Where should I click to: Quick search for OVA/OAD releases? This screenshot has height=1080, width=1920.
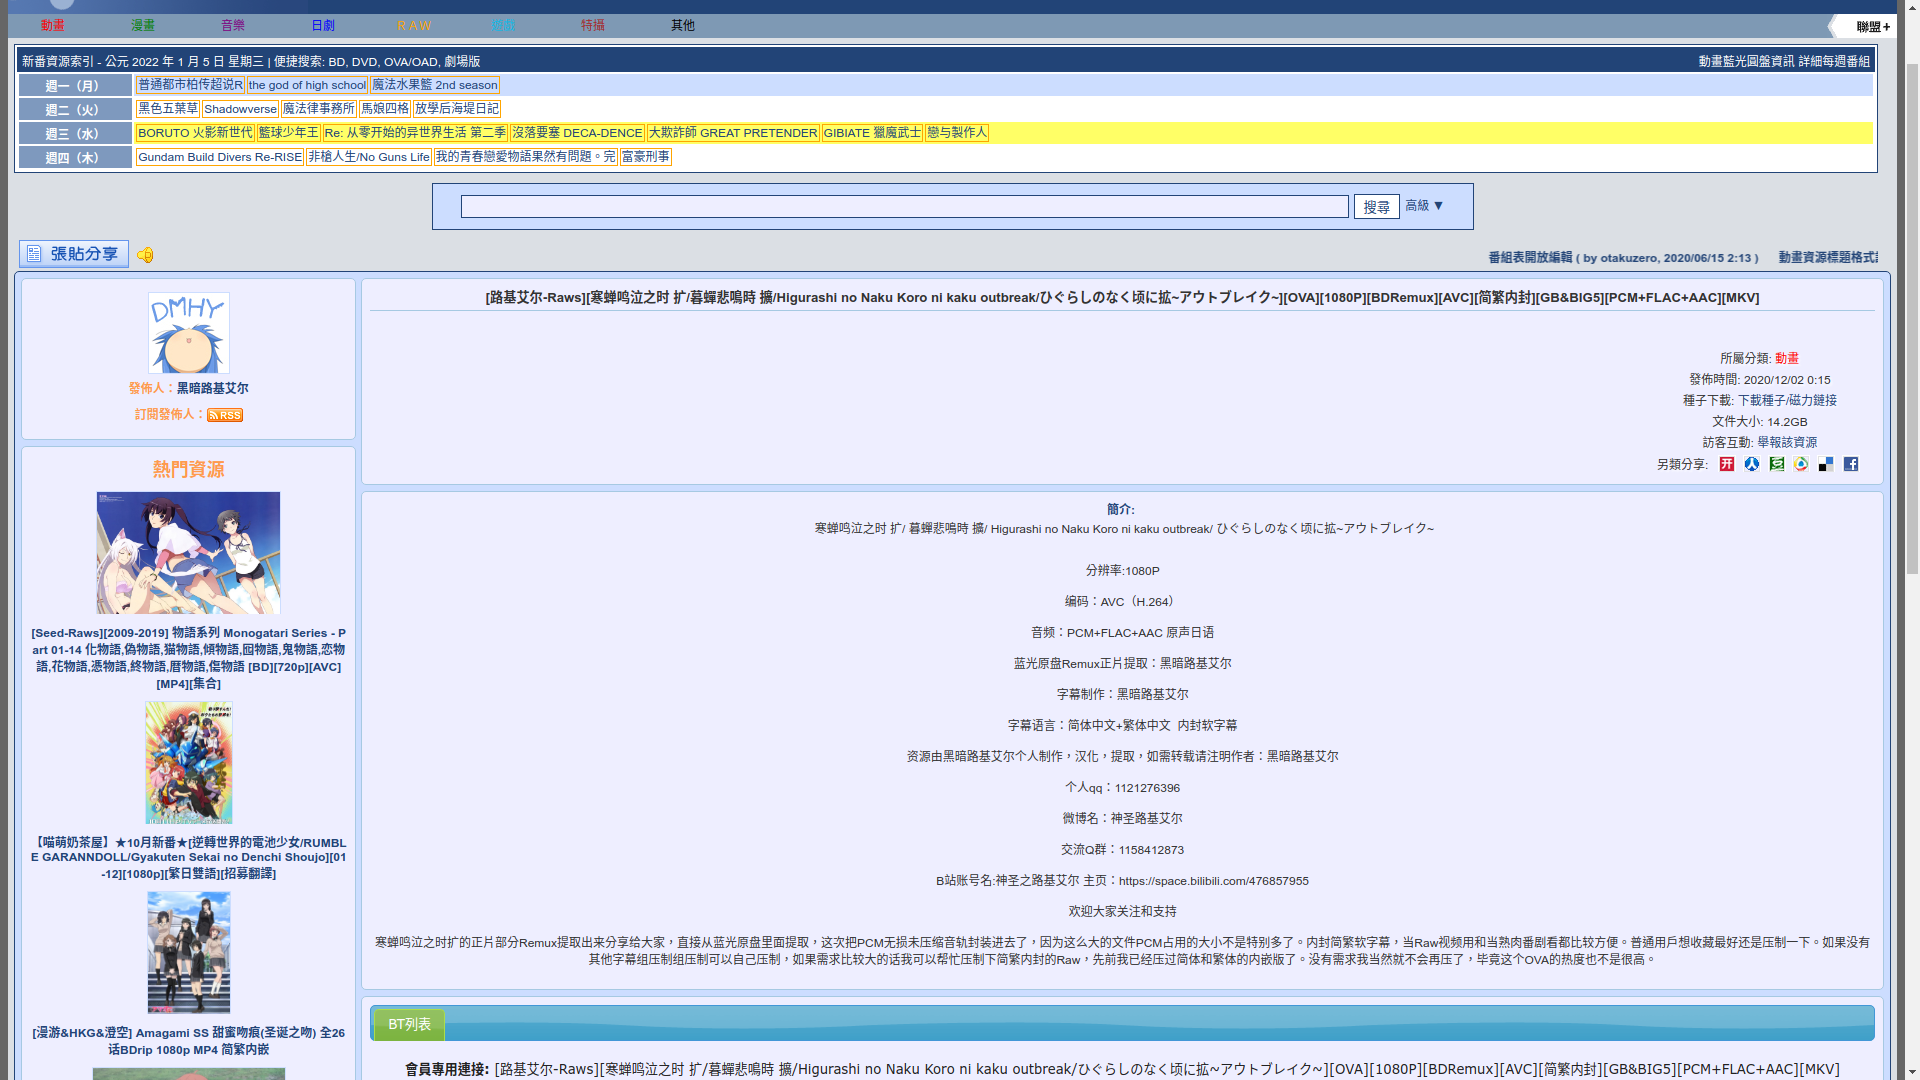(x=411, y=62)
